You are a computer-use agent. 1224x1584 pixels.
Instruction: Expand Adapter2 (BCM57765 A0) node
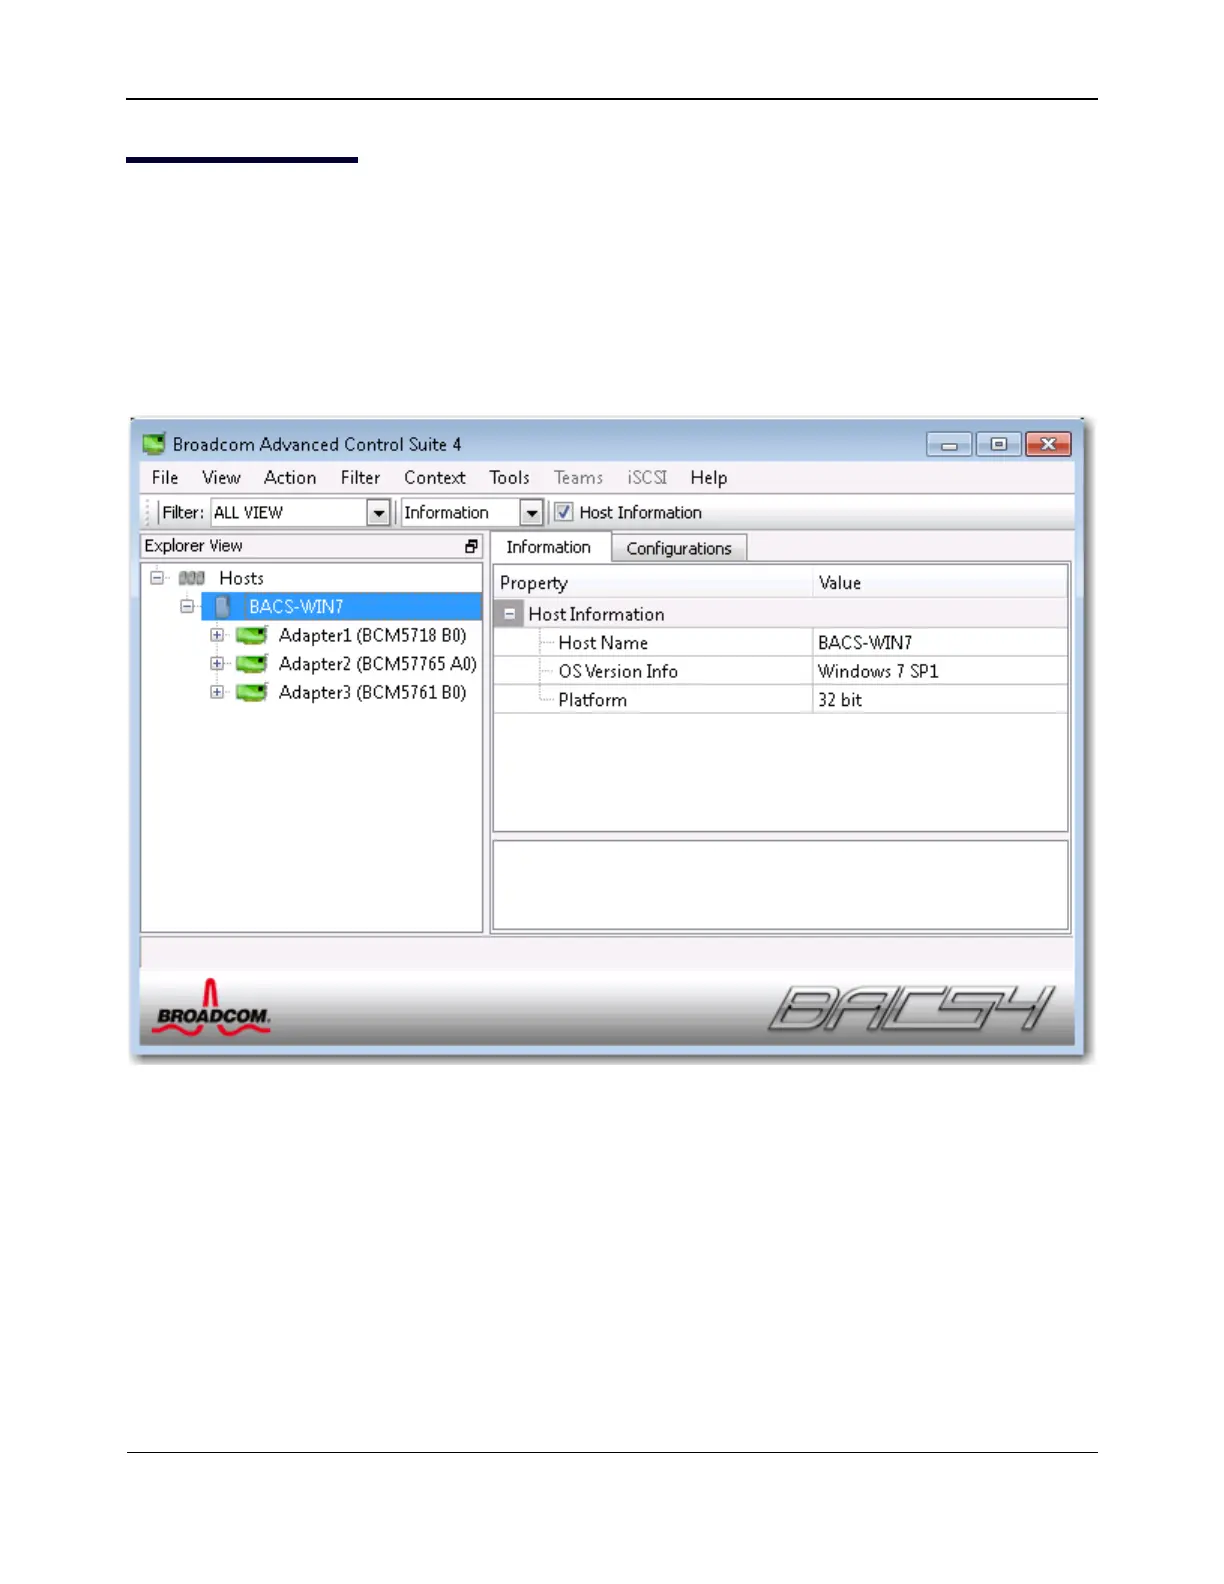coord(217,663)
